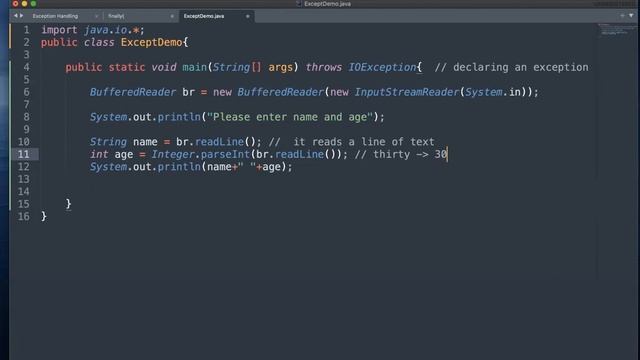Click the file icon in title bar

click(299, 4)
